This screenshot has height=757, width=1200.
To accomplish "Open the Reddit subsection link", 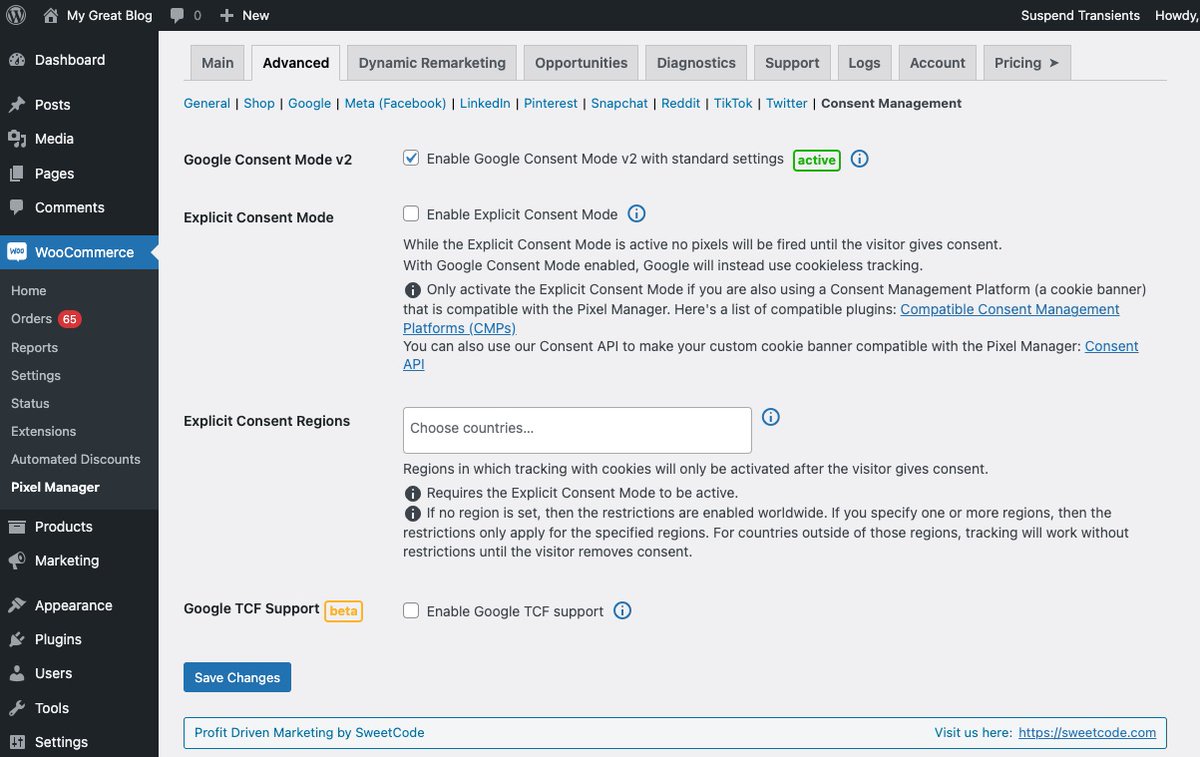I will click(681, 103).
